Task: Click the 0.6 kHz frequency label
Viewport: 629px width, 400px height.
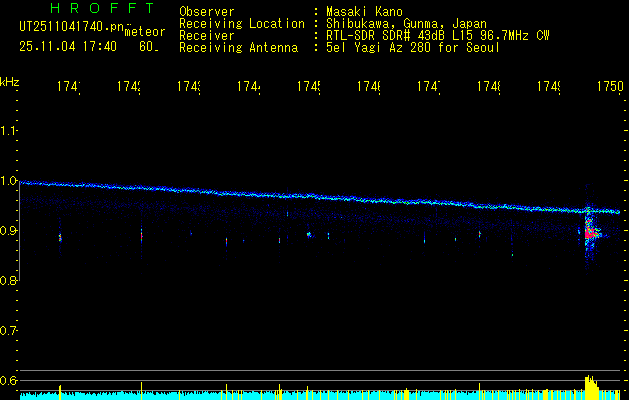Action: (x=10, y=381)
